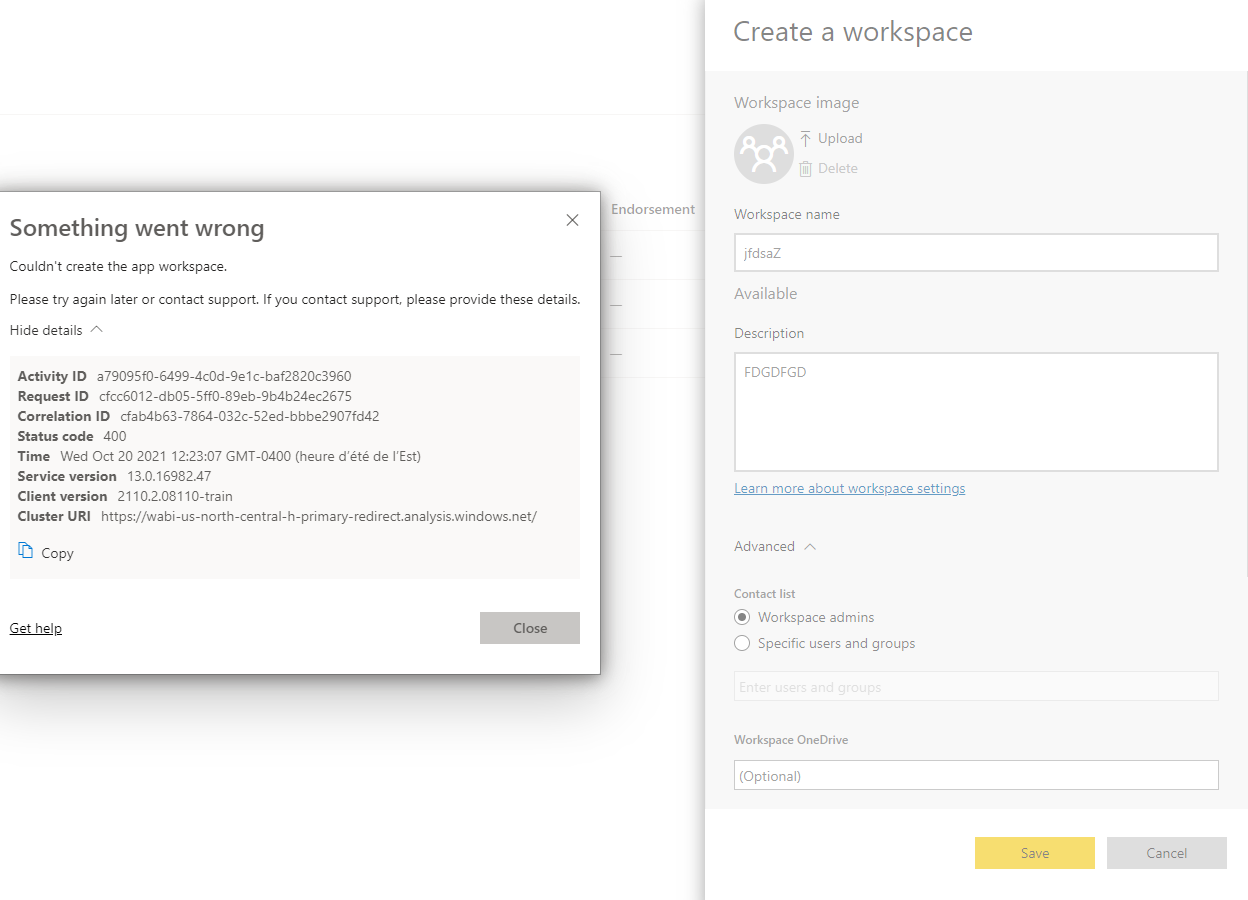Viewport: 1248px width, 900px height.
Task: Select Specific users and groups radio option
Action: click(742, 643)
